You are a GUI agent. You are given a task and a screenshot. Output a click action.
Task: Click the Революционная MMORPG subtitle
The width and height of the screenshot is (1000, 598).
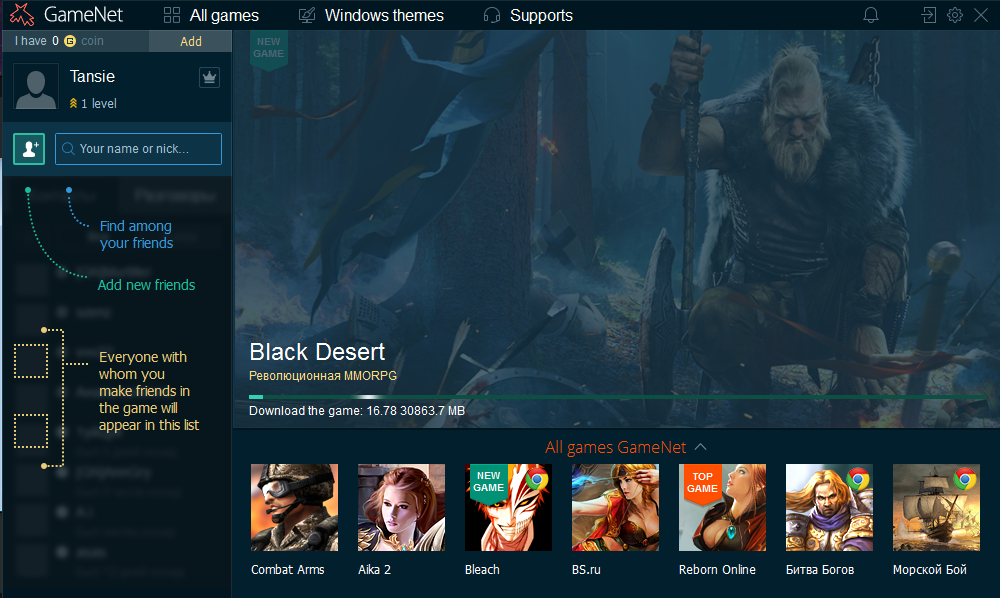point(323,376)
